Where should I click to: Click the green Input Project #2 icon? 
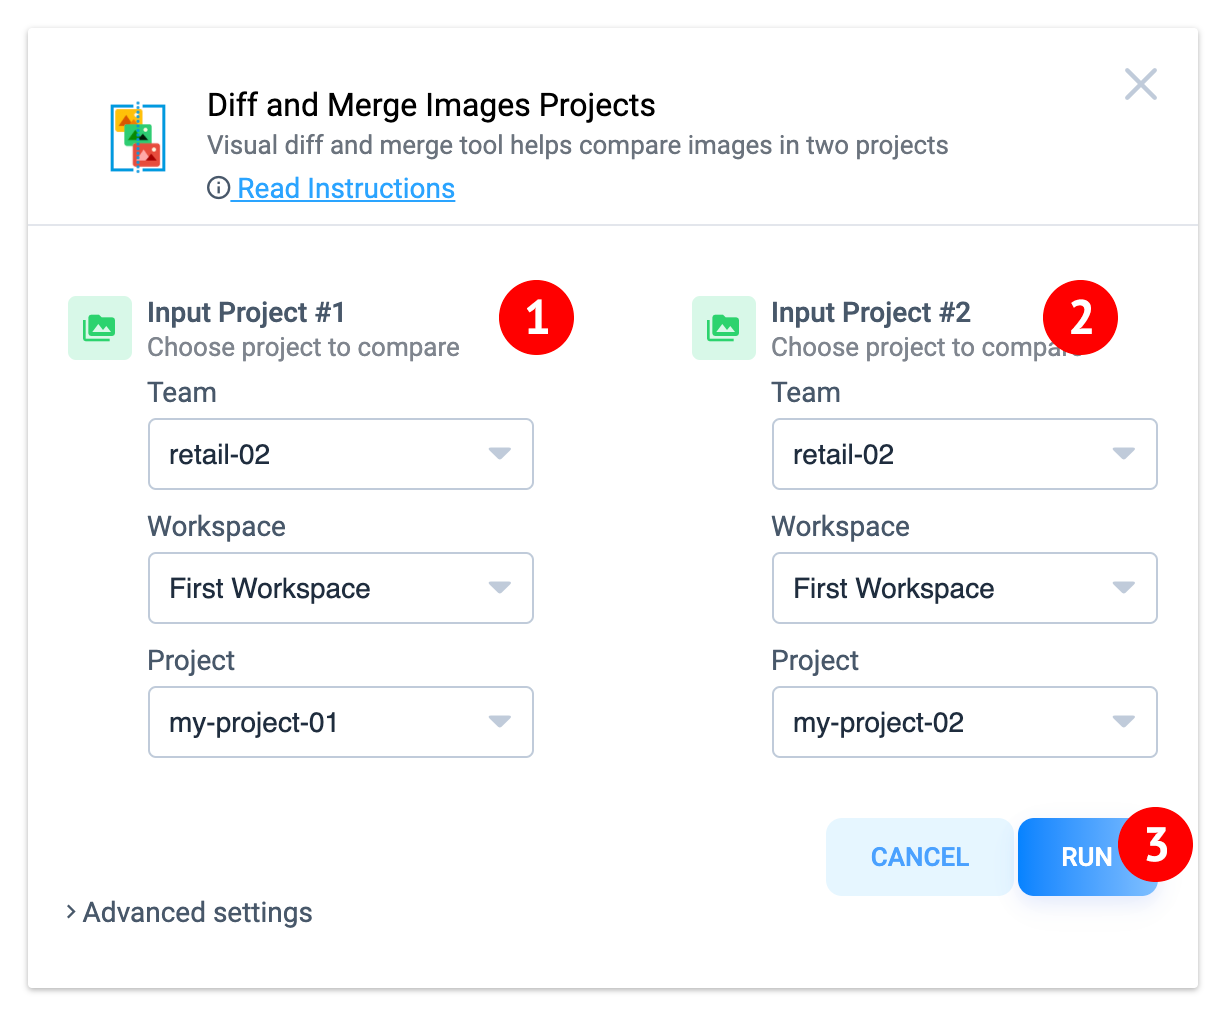[x=724, y=328]
